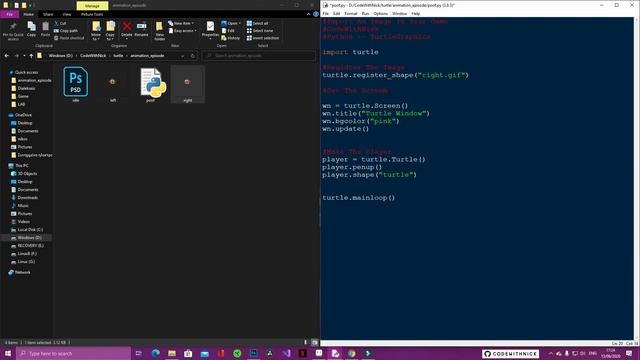The image size is (640, 360).
Task: Open the Game folder in Quick access
Action: pyautogui.click(x=23, y=96)
